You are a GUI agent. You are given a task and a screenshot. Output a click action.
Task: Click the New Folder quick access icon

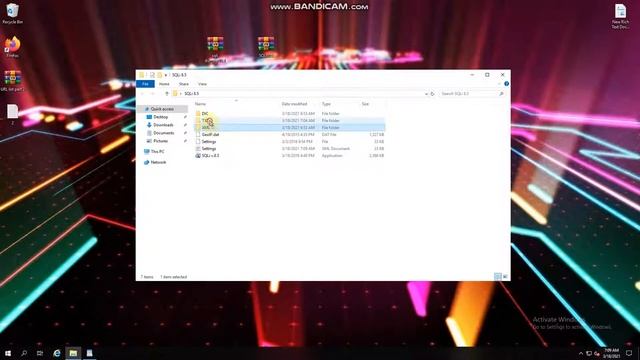160,75
